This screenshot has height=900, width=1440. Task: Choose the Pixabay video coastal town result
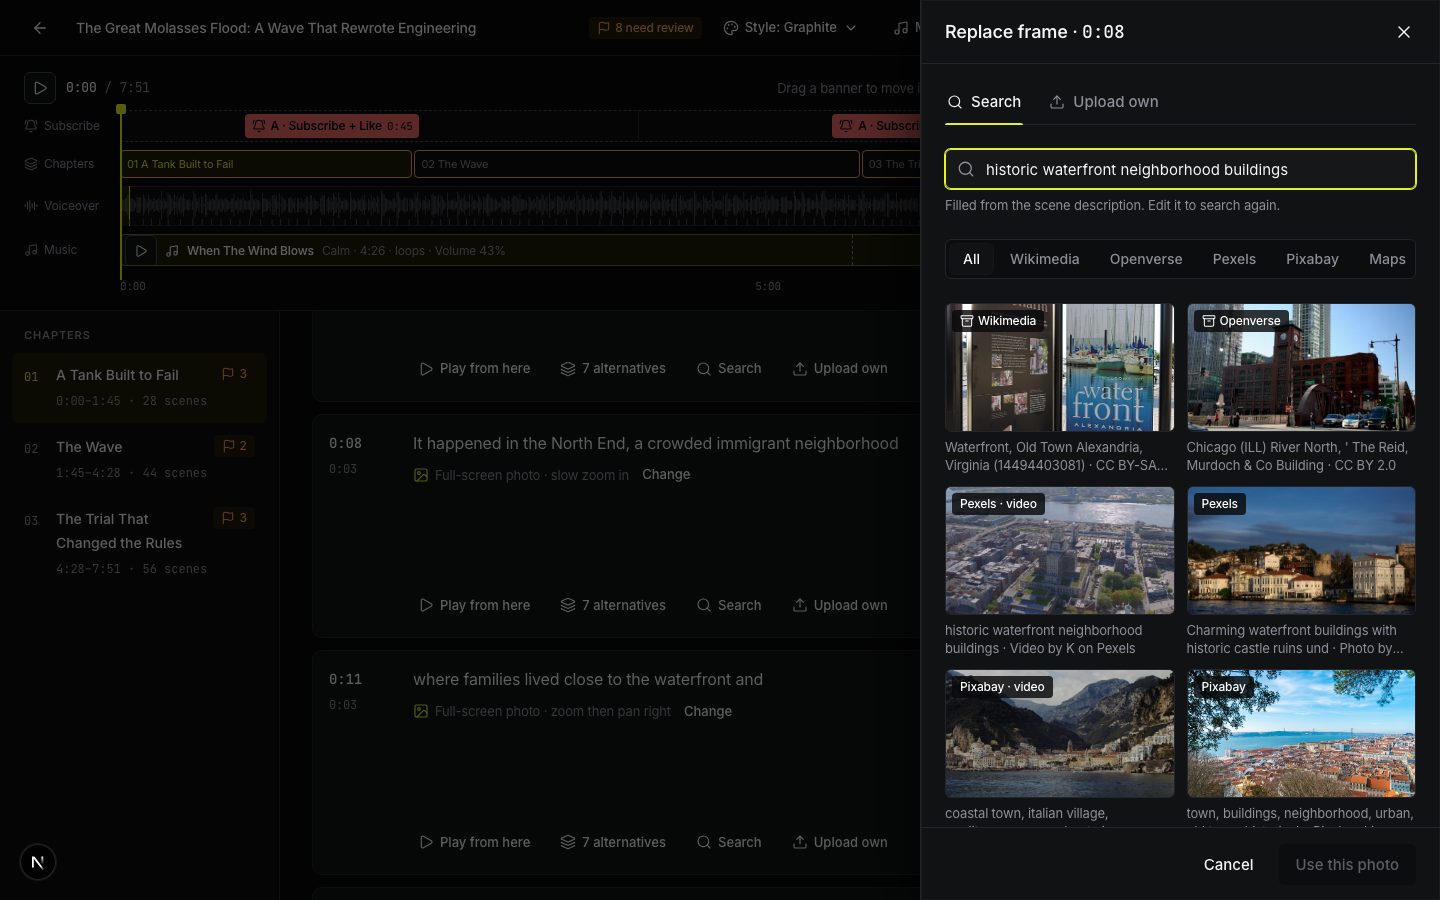1059,734
